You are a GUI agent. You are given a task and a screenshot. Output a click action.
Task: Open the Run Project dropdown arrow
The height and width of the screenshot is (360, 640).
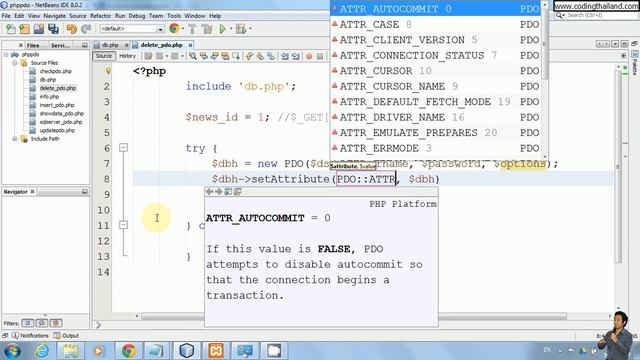click(x=231, y=29)
